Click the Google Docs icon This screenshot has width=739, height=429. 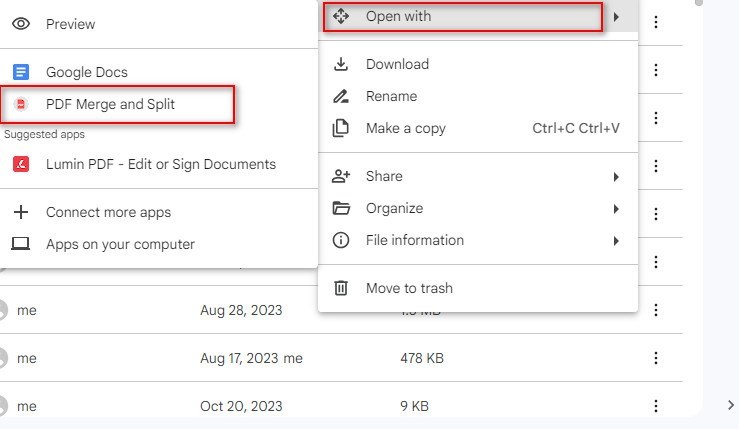[21, 72]
